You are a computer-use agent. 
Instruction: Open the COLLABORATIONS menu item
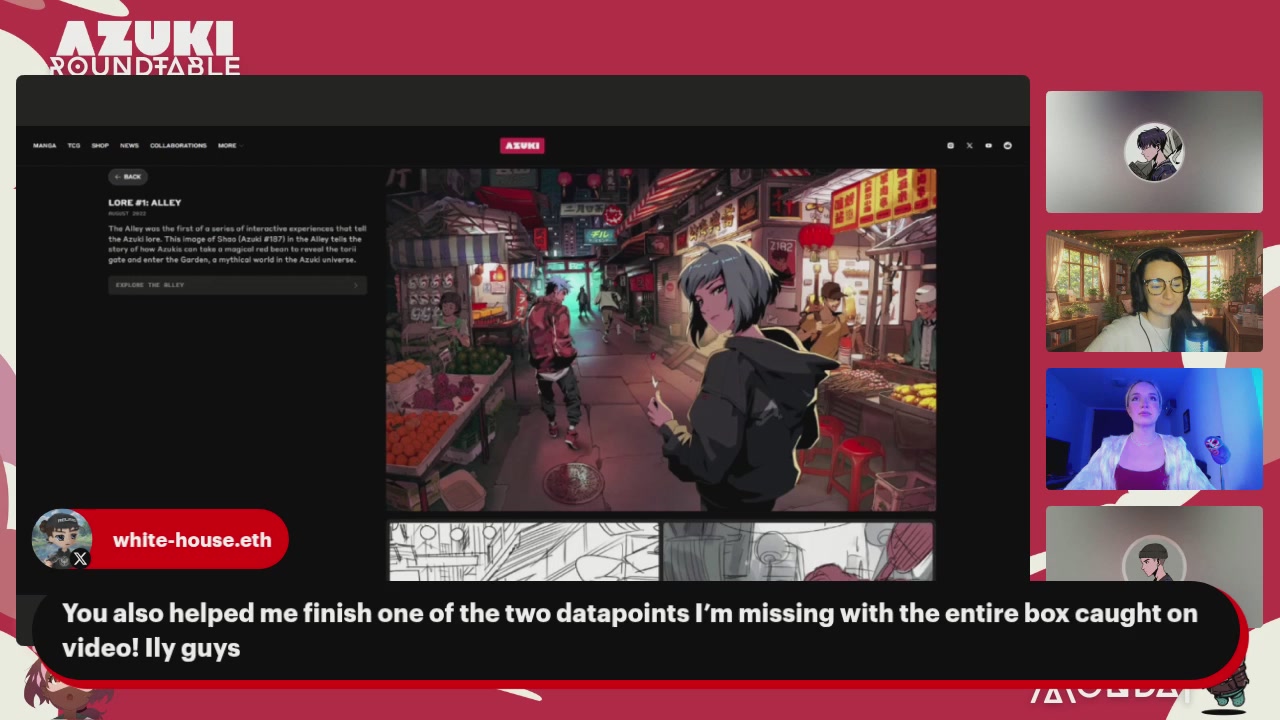[x=178, y=146]
